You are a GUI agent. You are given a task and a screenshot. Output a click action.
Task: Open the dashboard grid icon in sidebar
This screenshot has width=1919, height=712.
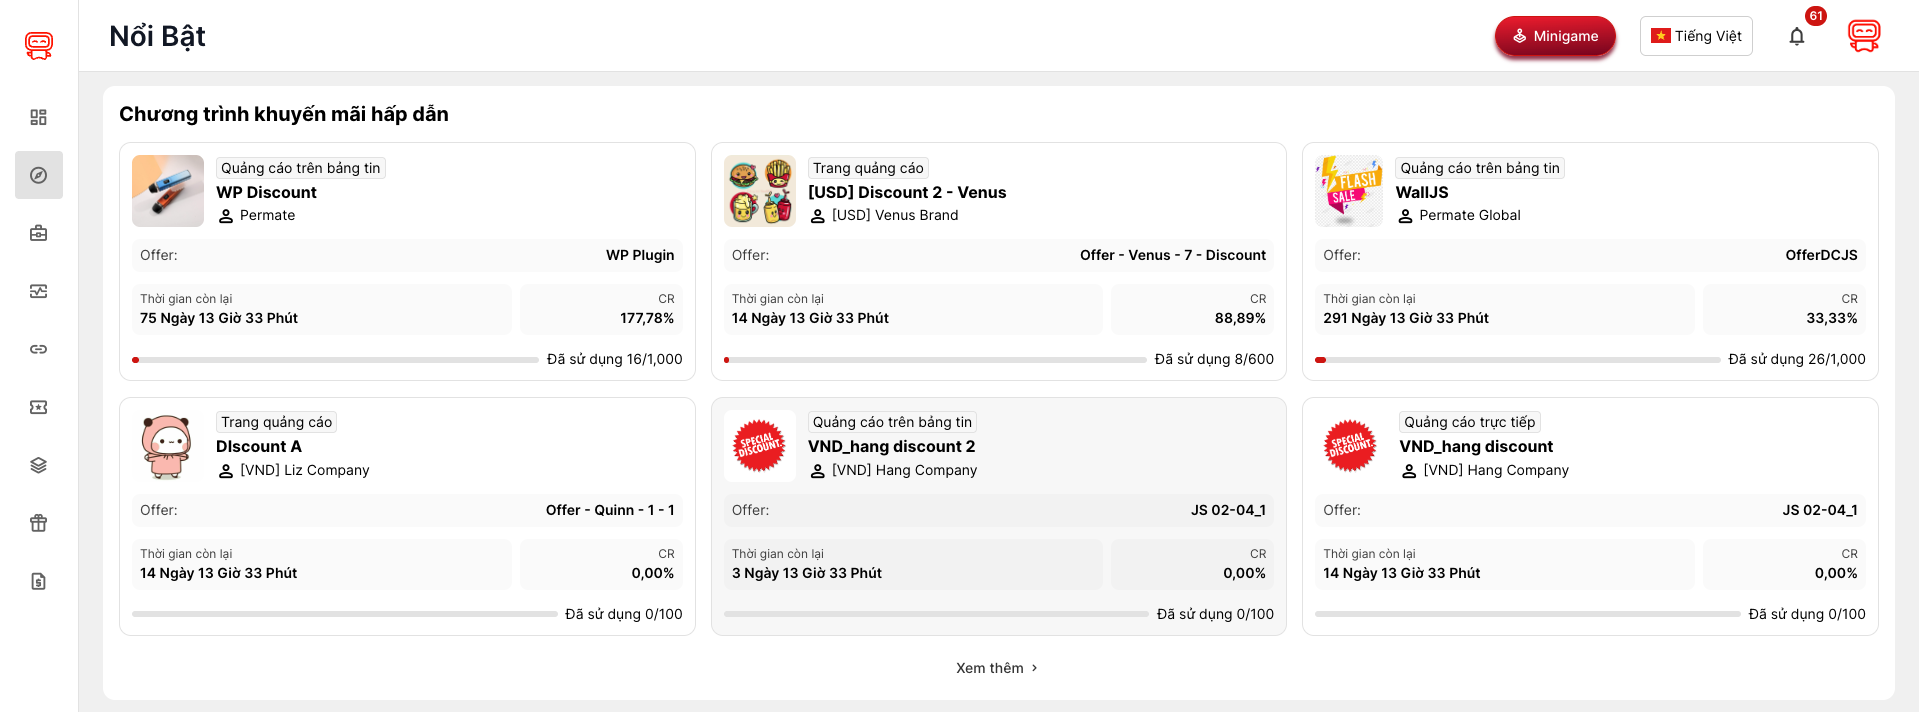[38, 117]
